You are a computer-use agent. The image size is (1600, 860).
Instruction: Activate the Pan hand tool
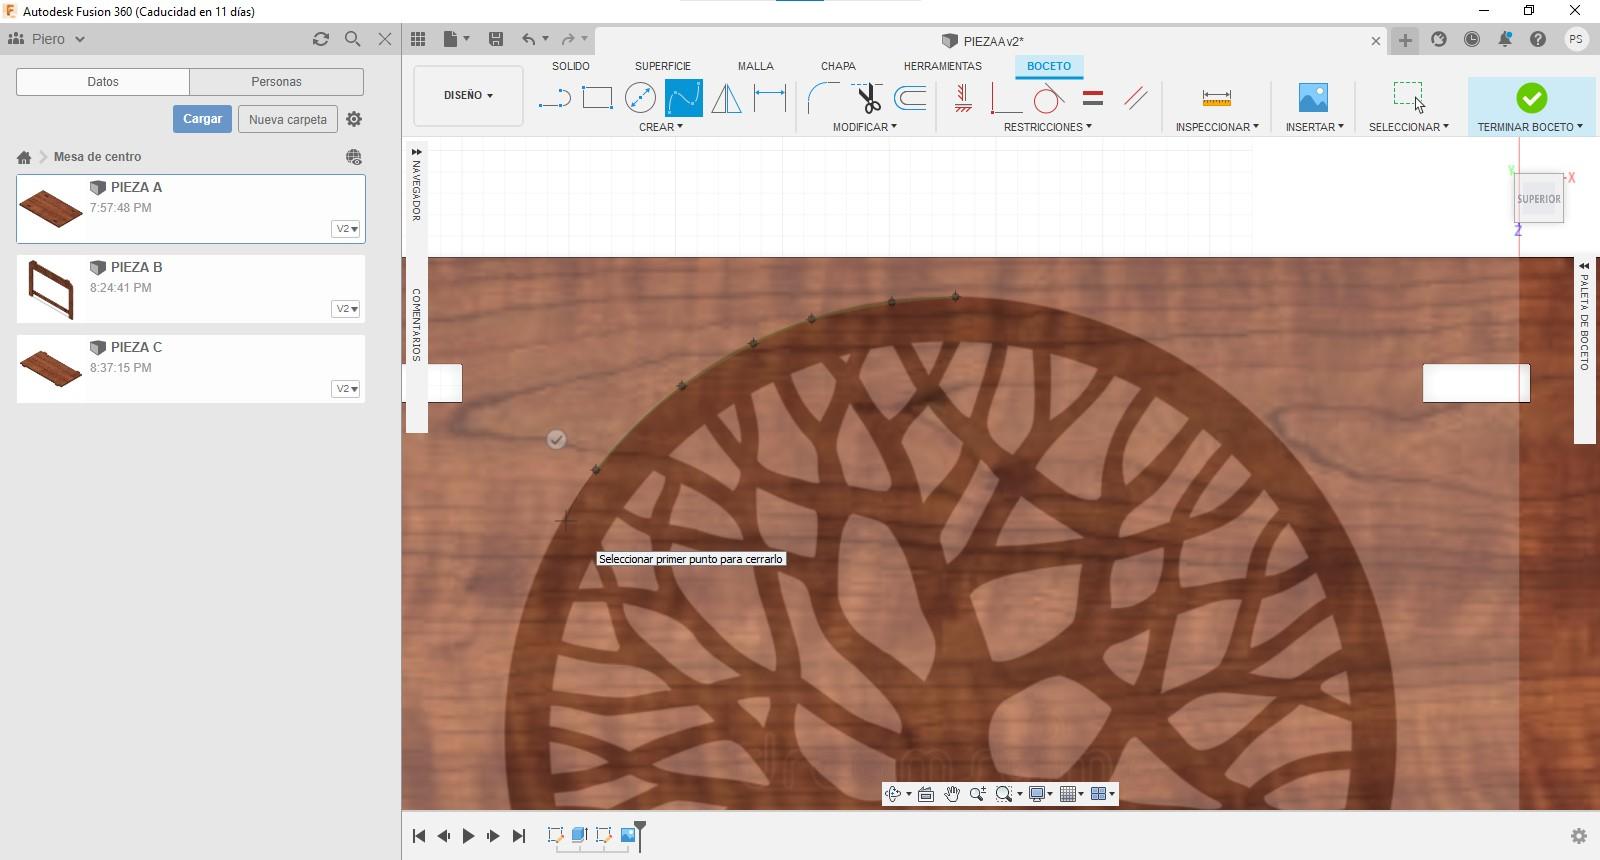click(952, 794)
